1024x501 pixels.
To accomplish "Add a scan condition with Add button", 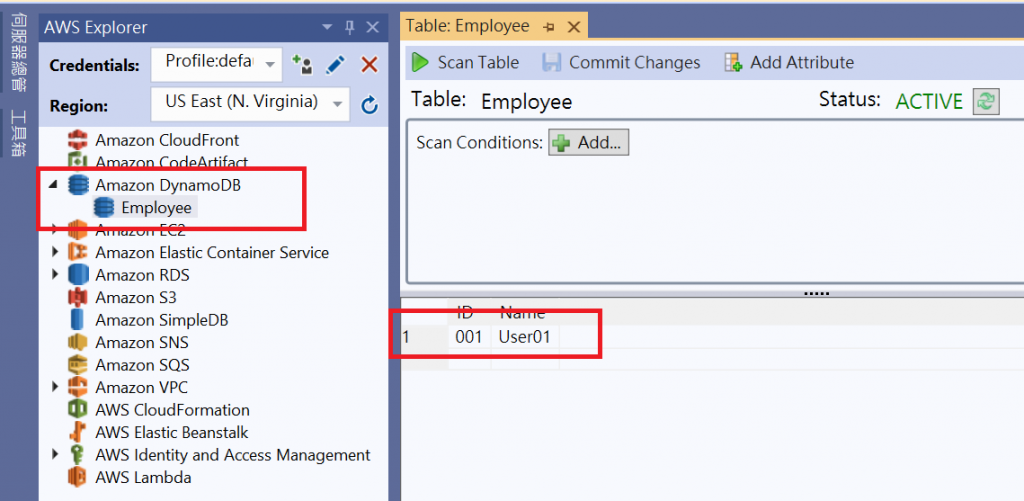I will click(588, 142).
